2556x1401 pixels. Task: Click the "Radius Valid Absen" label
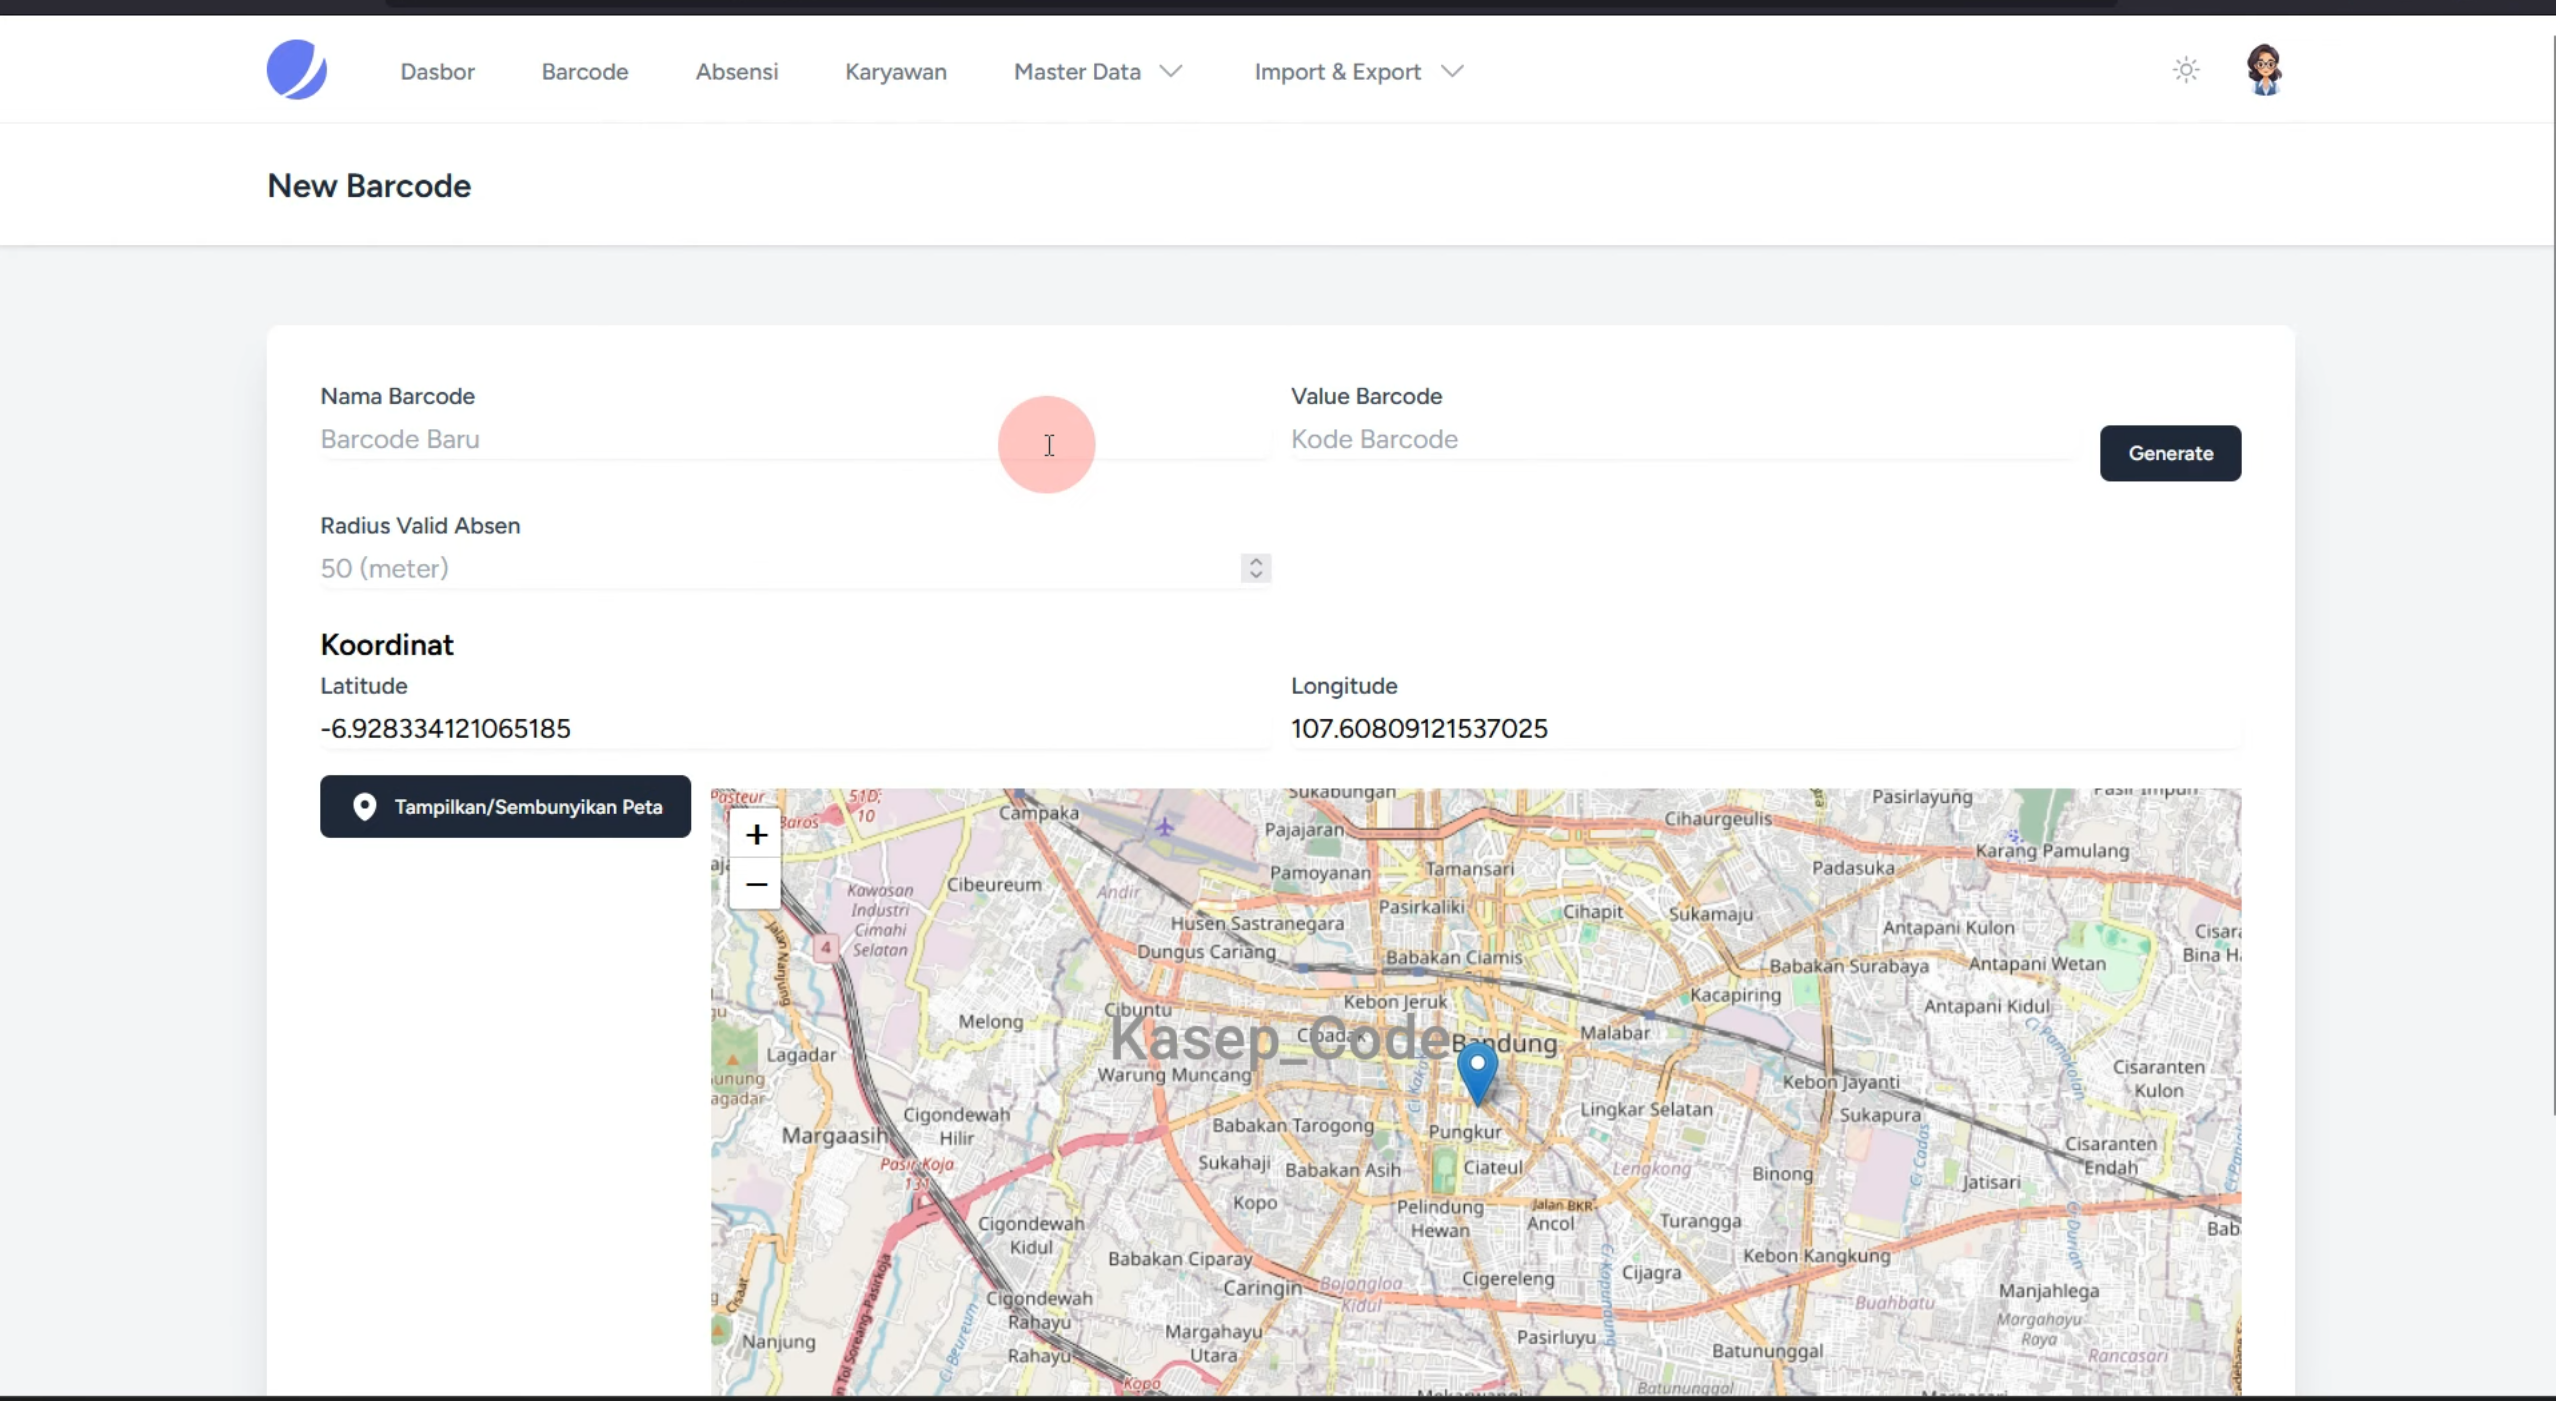(420, 526)
